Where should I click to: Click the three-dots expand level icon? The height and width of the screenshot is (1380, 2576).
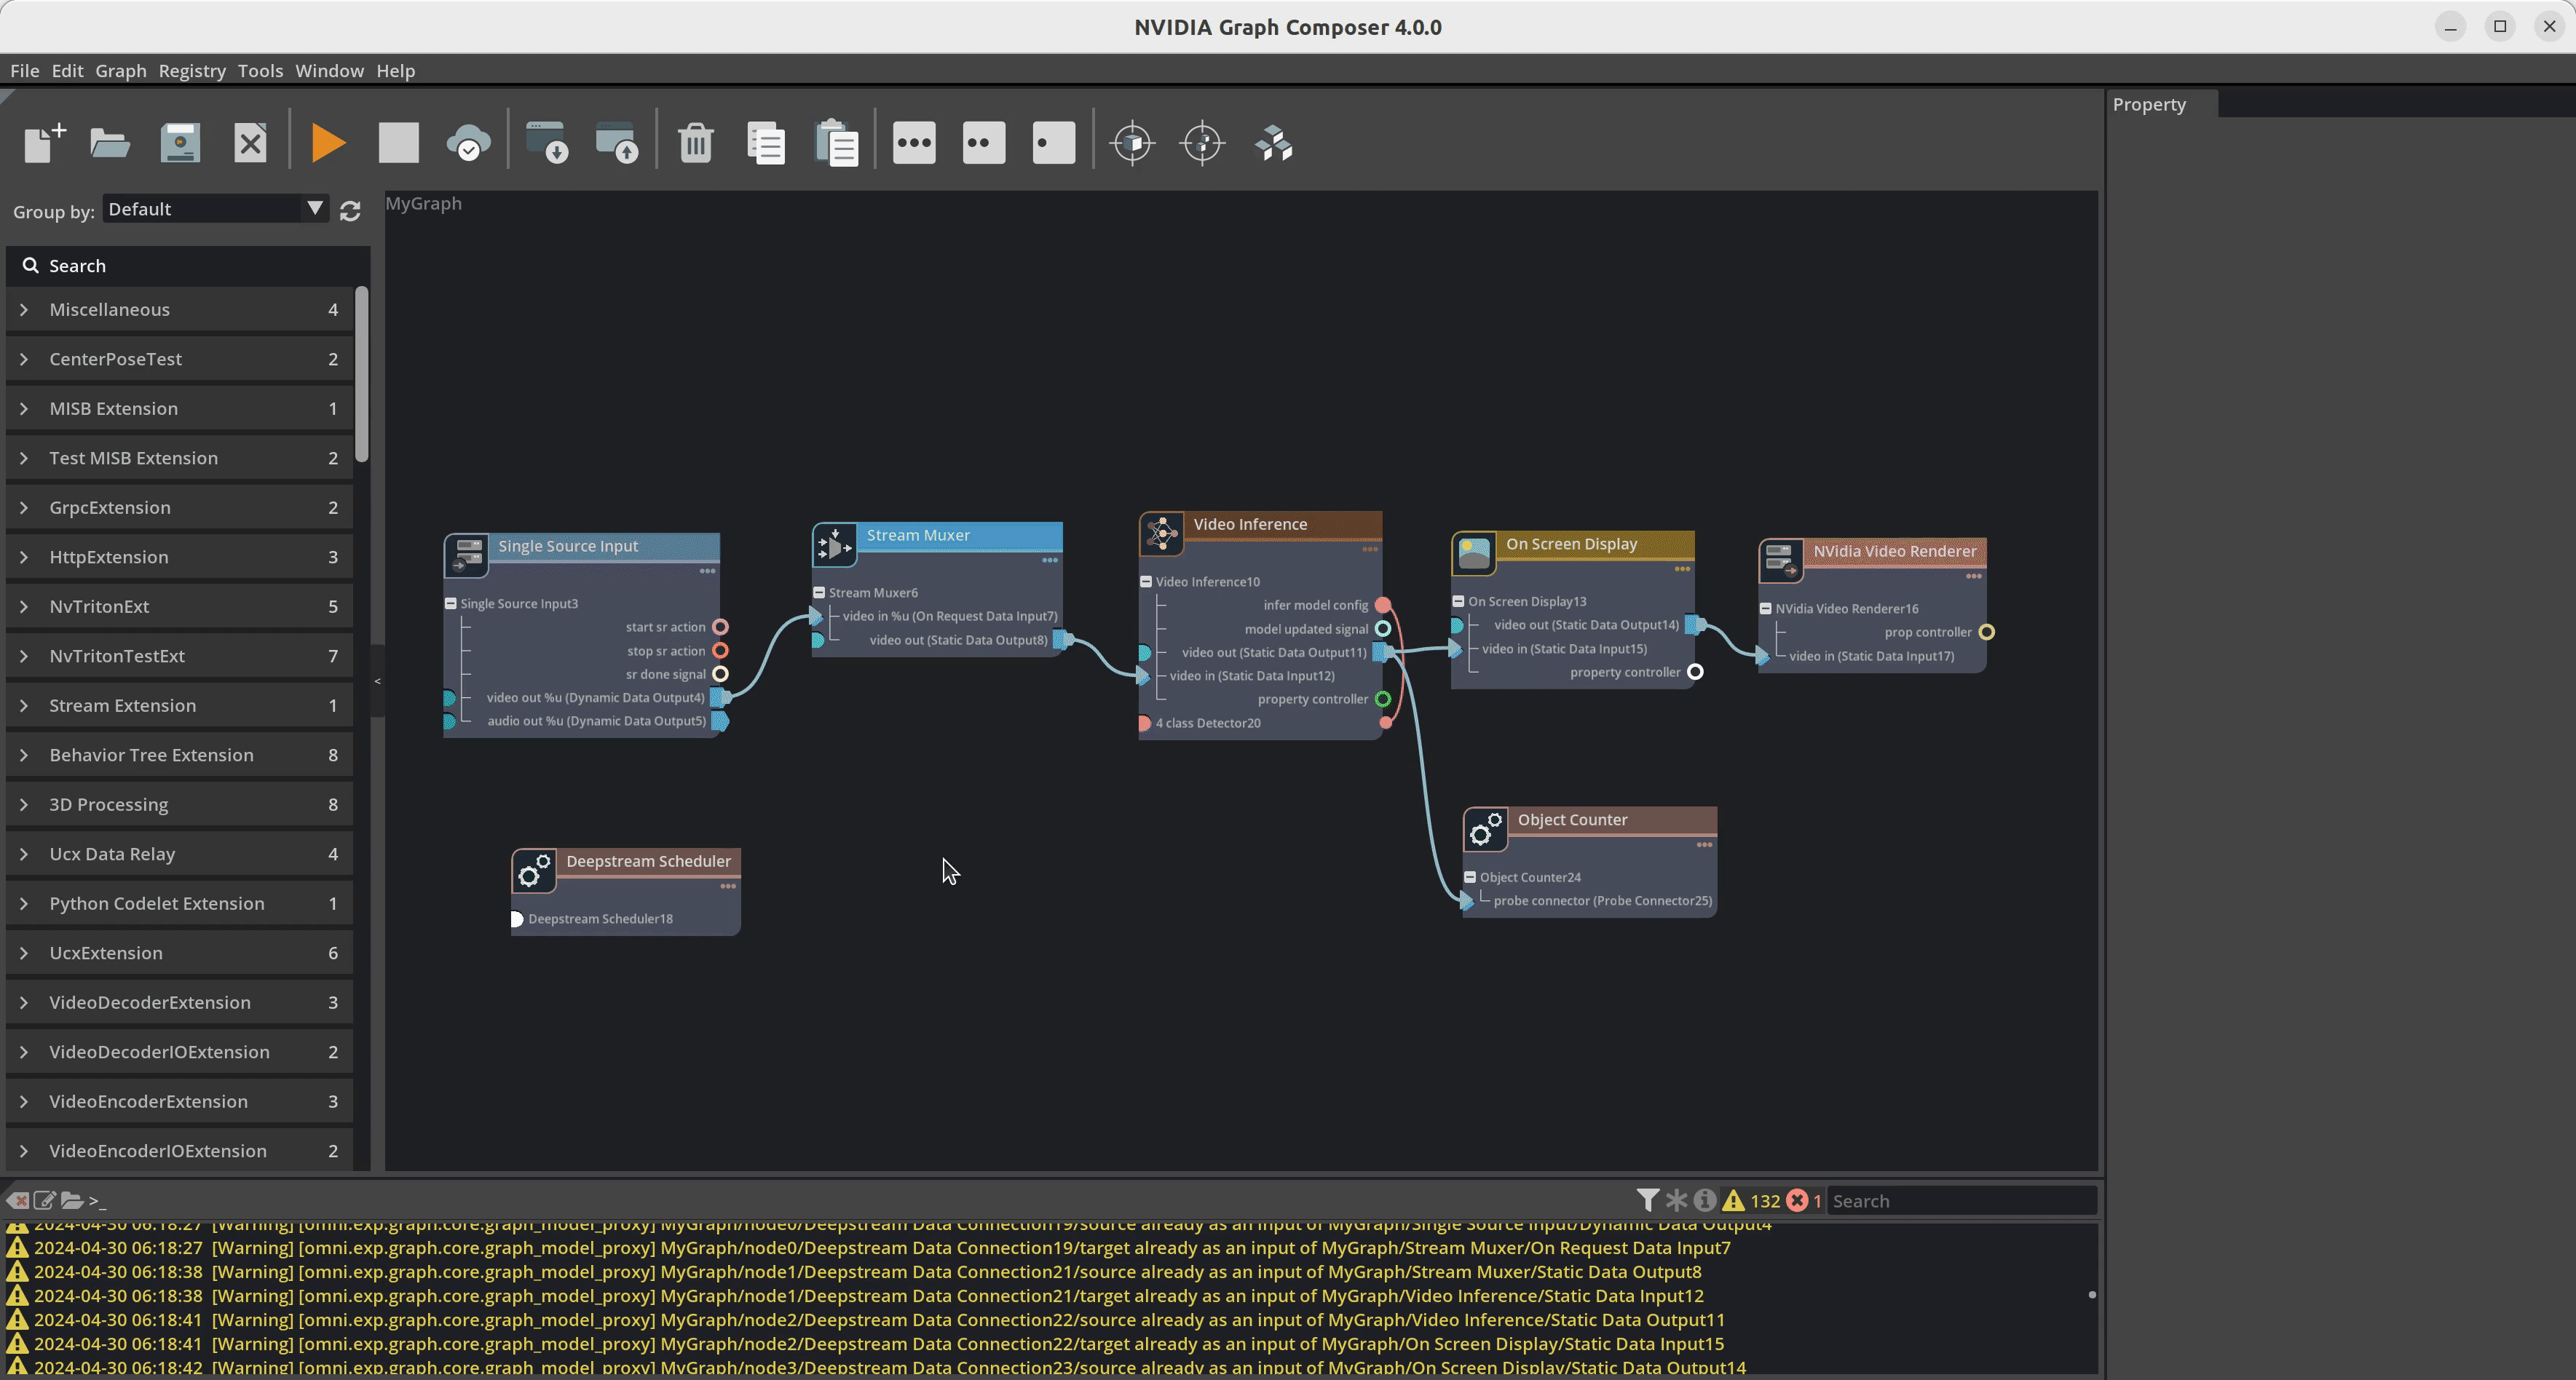[914, 143]
